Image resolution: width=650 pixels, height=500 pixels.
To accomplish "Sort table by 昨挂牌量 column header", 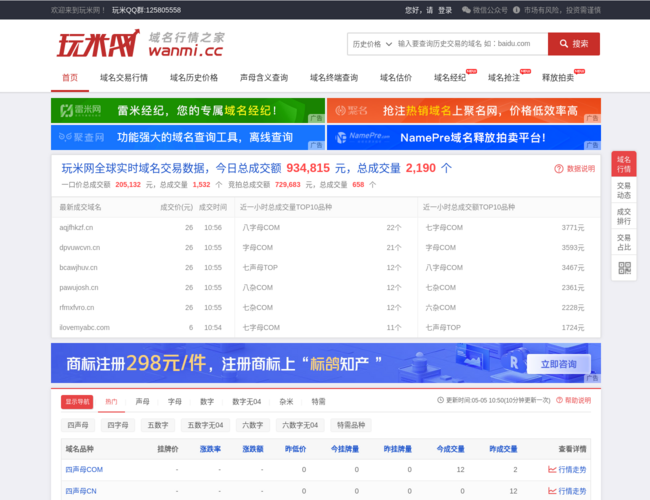I will coord(398,449).
